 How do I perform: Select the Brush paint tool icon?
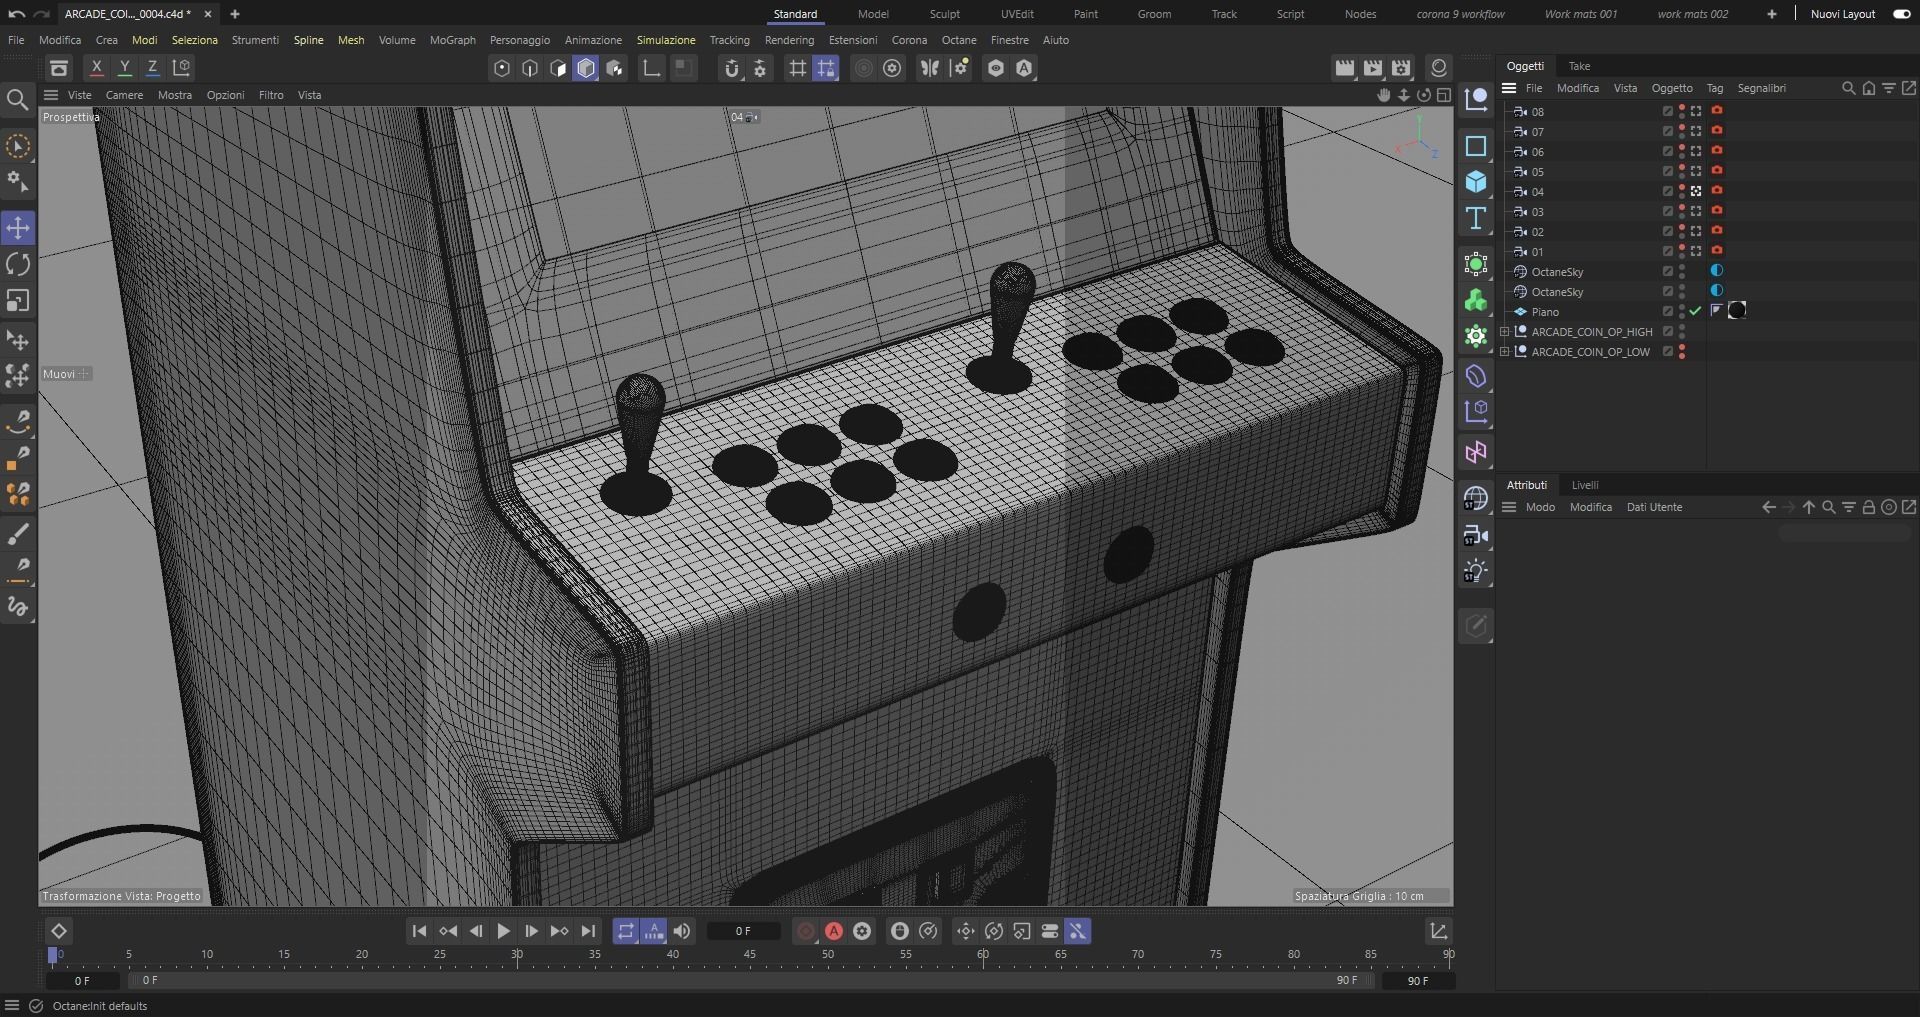pyautogui.click(x=18, y=535)
